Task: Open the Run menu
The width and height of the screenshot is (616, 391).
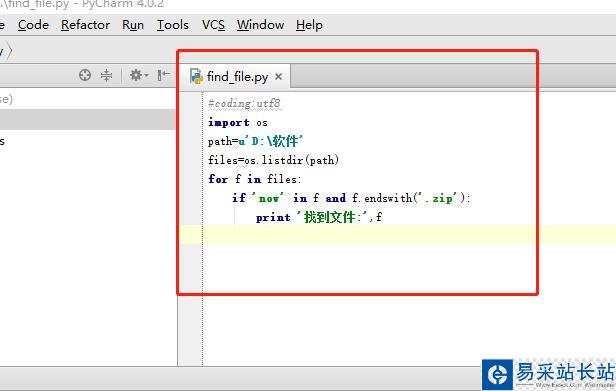Action: tap(133, 25)
